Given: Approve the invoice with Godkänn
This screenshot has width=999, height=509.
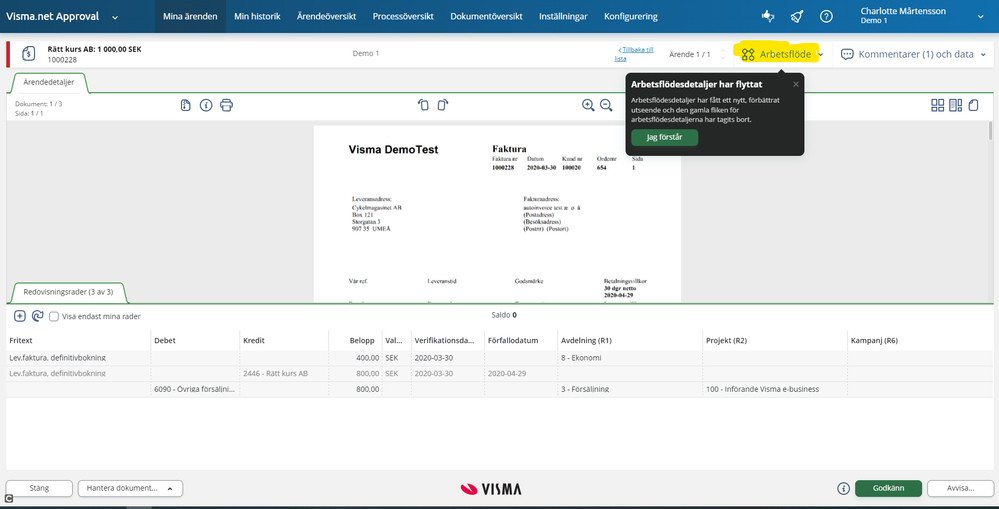Looking at the screenshot, I should tap(888, 488).
